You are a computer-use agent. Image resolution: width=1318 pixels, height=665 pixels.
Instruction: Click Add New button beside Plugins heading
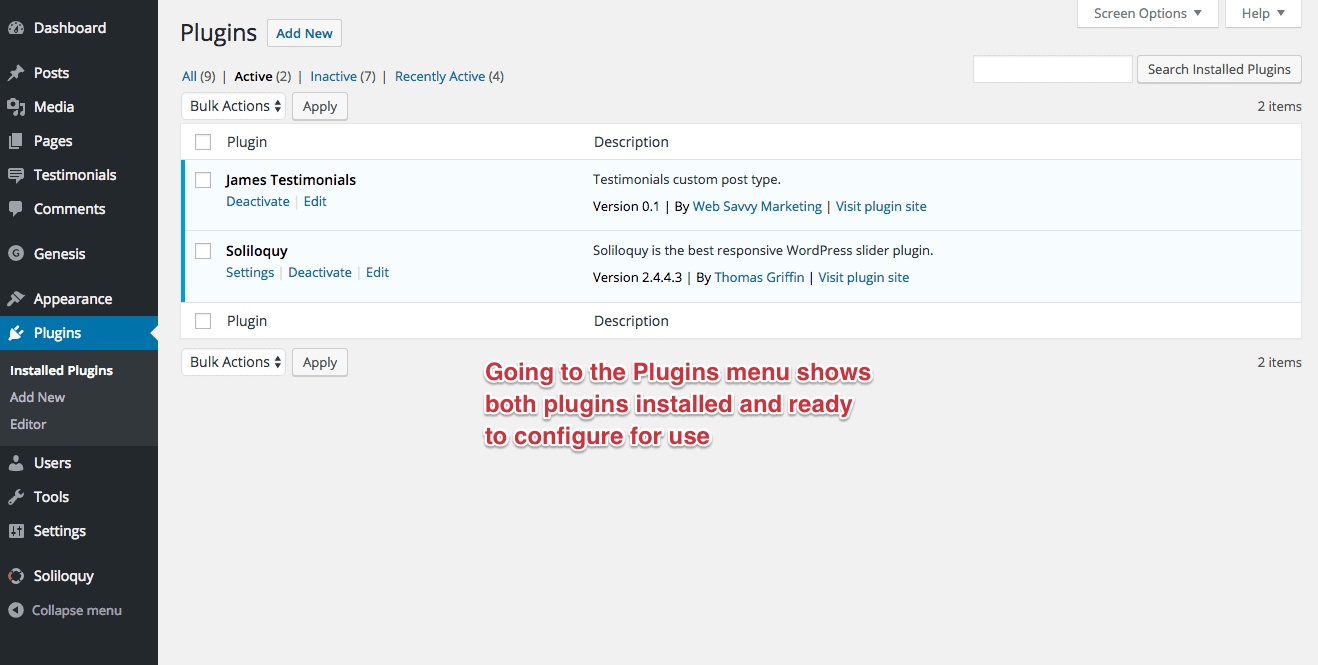(x=304, y=33)
